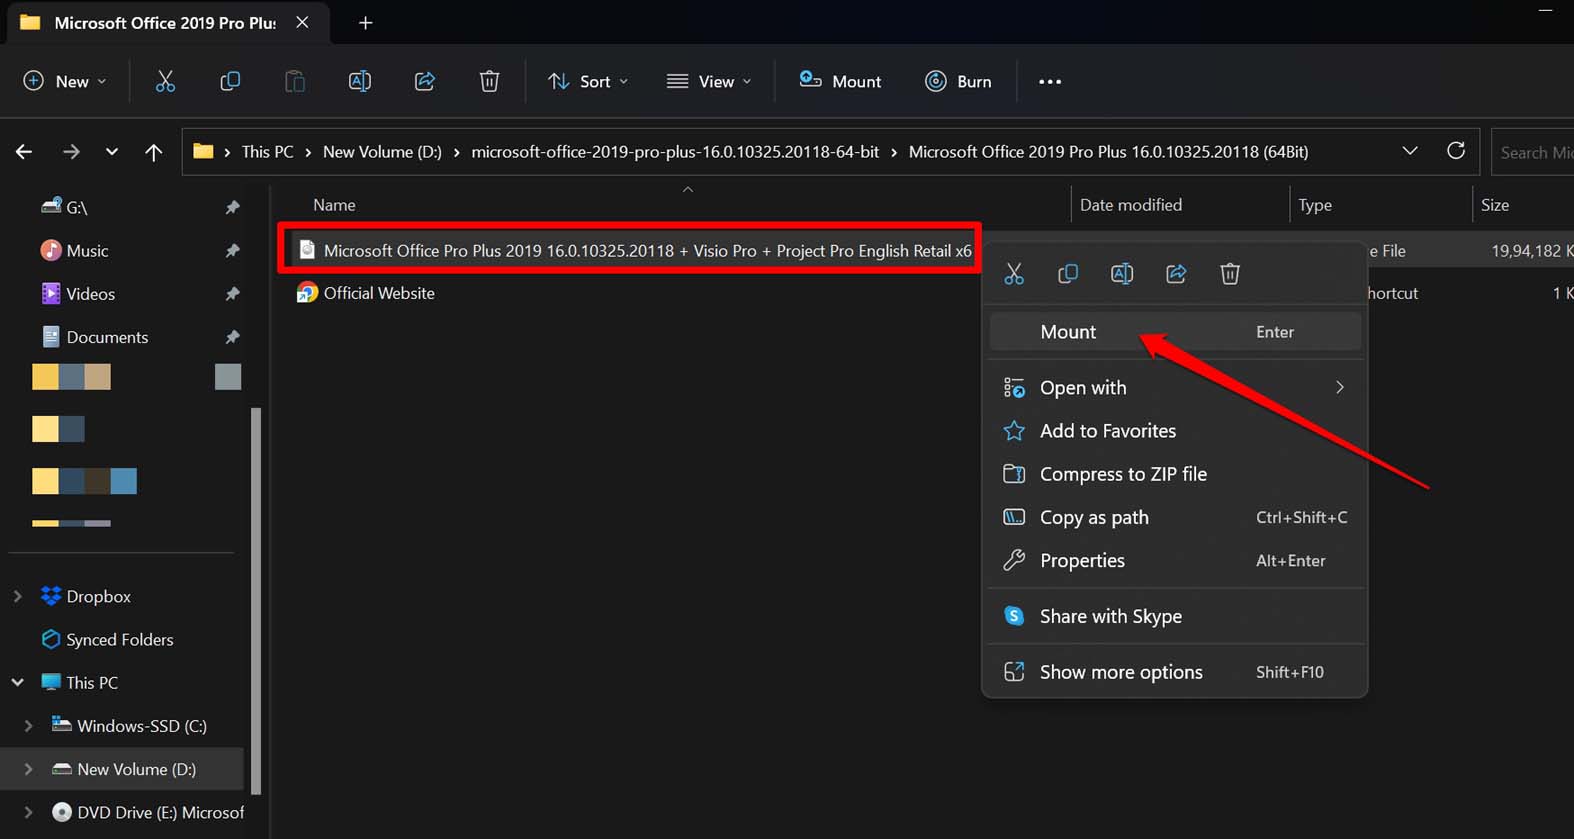The height and width of the screenshot is (839, 1574).
Task: Go forward with the right arrow
Action: tap(71, 152)
